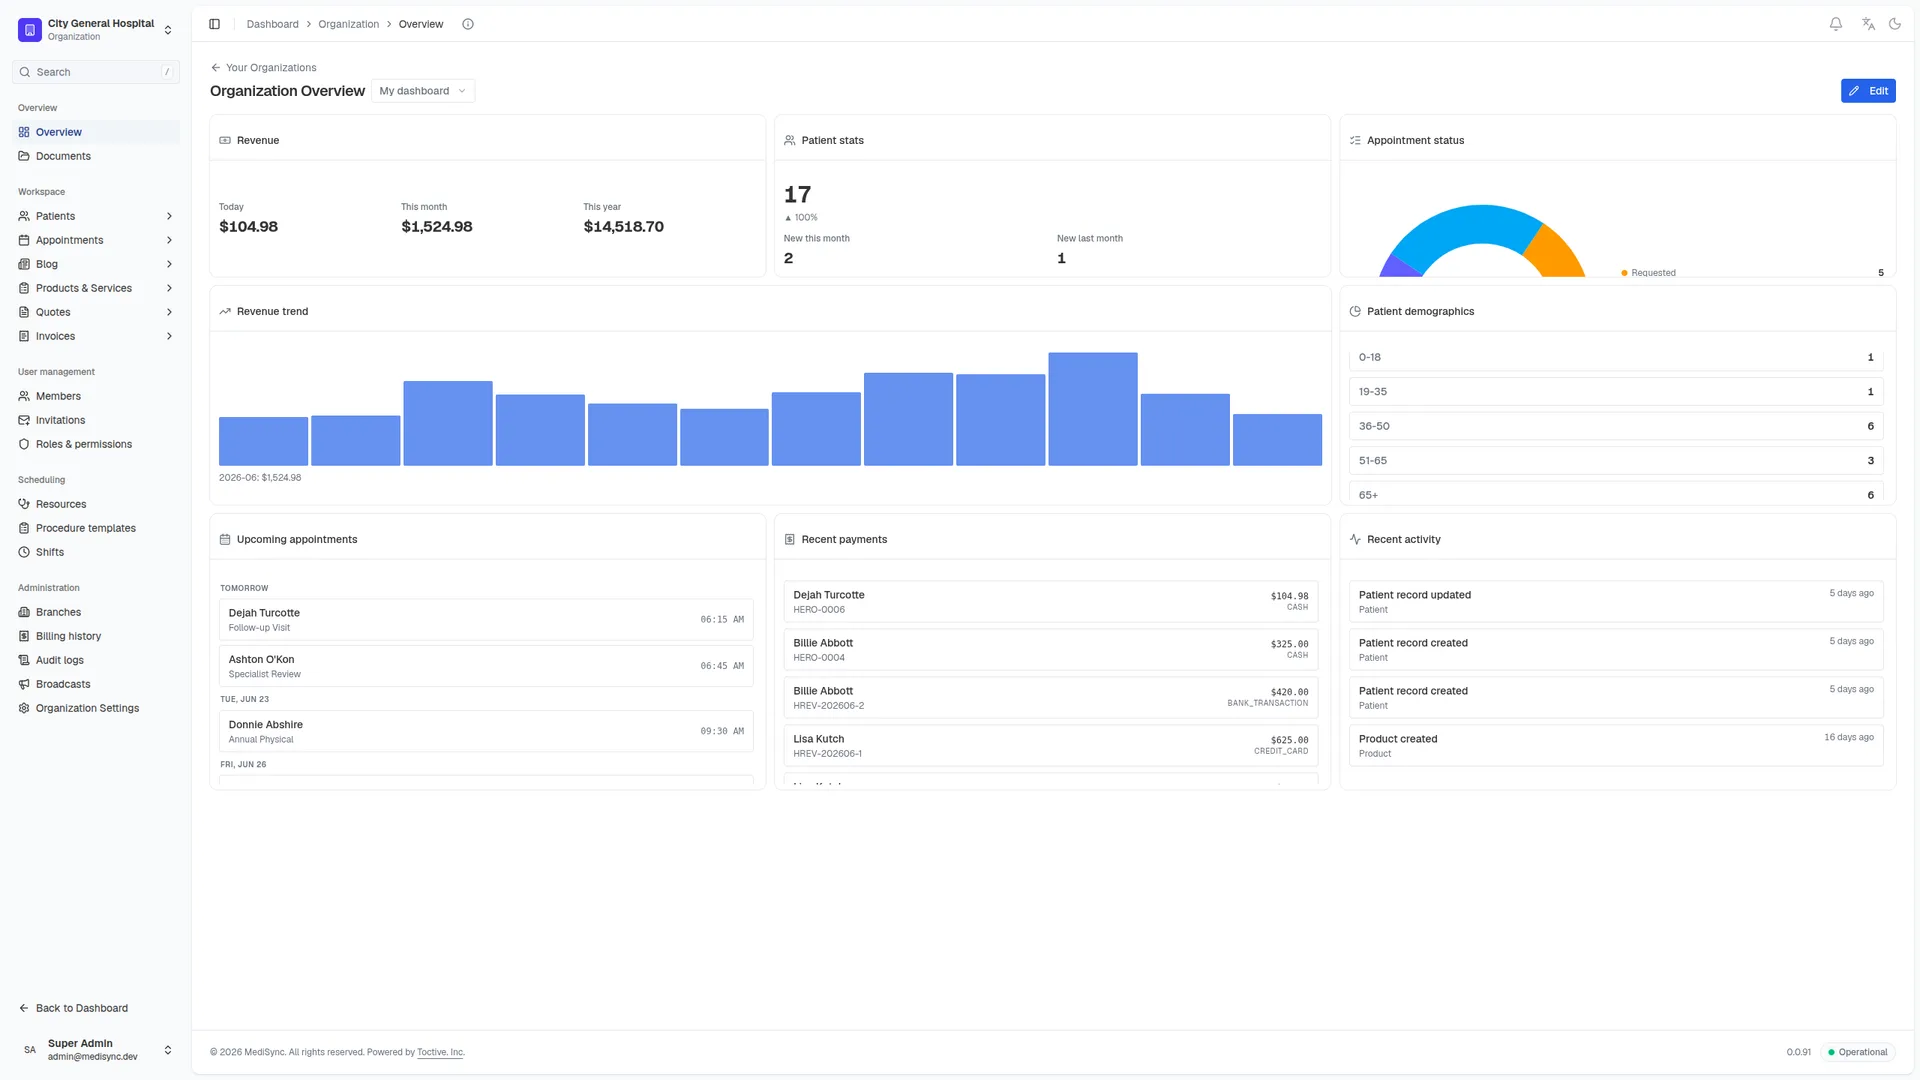The width and height of the screenshot is (1920, 1080).
Task: Open Lisa Kutch HREV-202606-1 payment
Action: [1051, 746]
